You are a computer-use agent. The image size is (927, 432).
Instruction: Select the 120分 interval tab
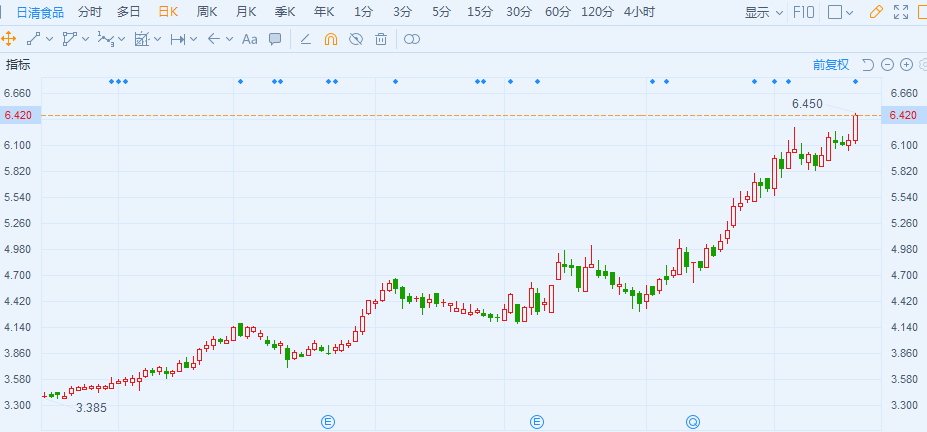point(598,12)
